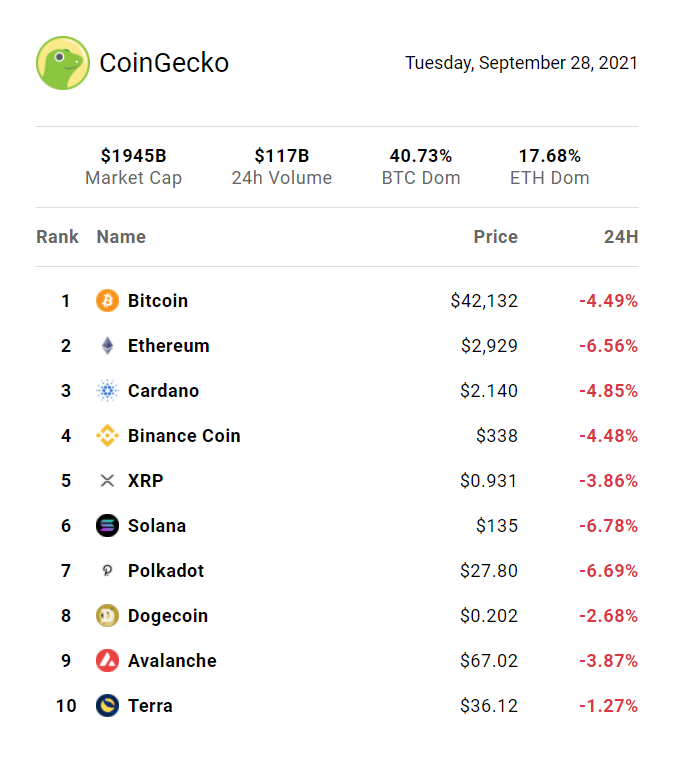Click the $1945B Market Cap figure
Image resolution: width=674 pixels, height=775 pixels.
pos(133,156)
